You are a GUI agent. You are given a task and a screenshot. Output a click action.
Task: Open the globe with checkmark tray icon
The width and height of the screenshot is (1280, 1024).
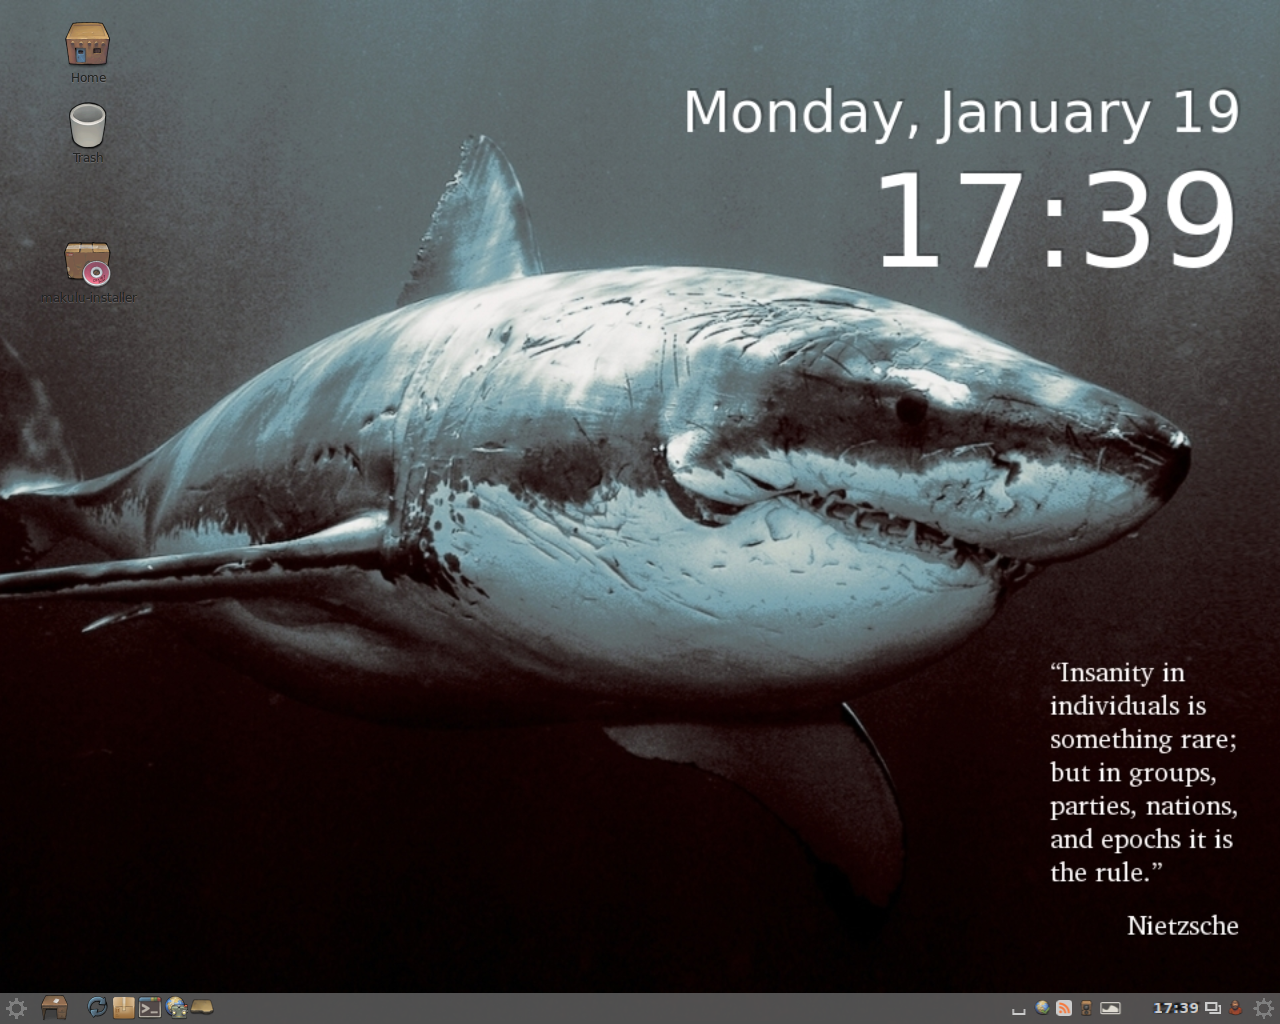(x=1043, y=1008)
